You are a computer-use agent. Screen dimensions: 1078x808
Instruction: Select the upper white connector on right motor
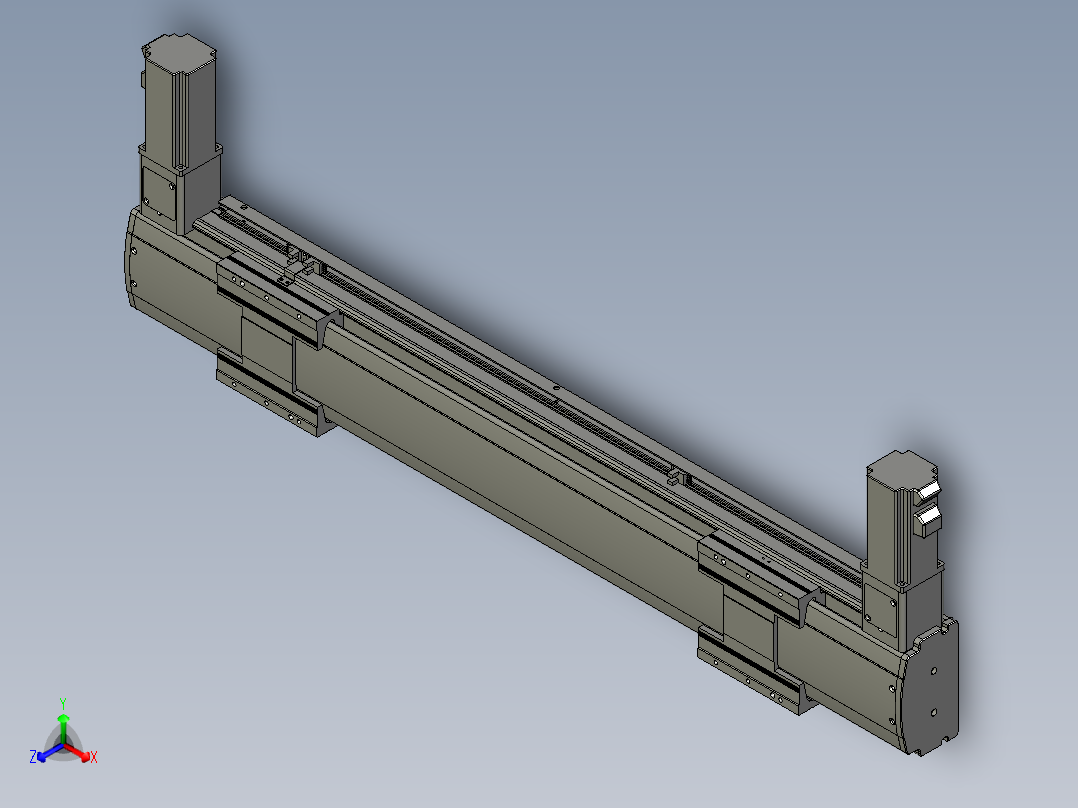[927, 492]
